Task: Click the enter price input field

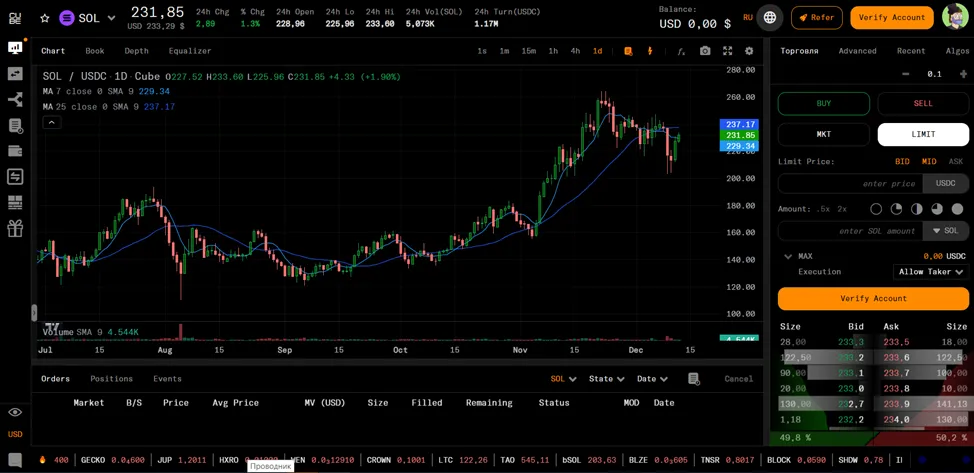Action: click(x=850, y=183)
